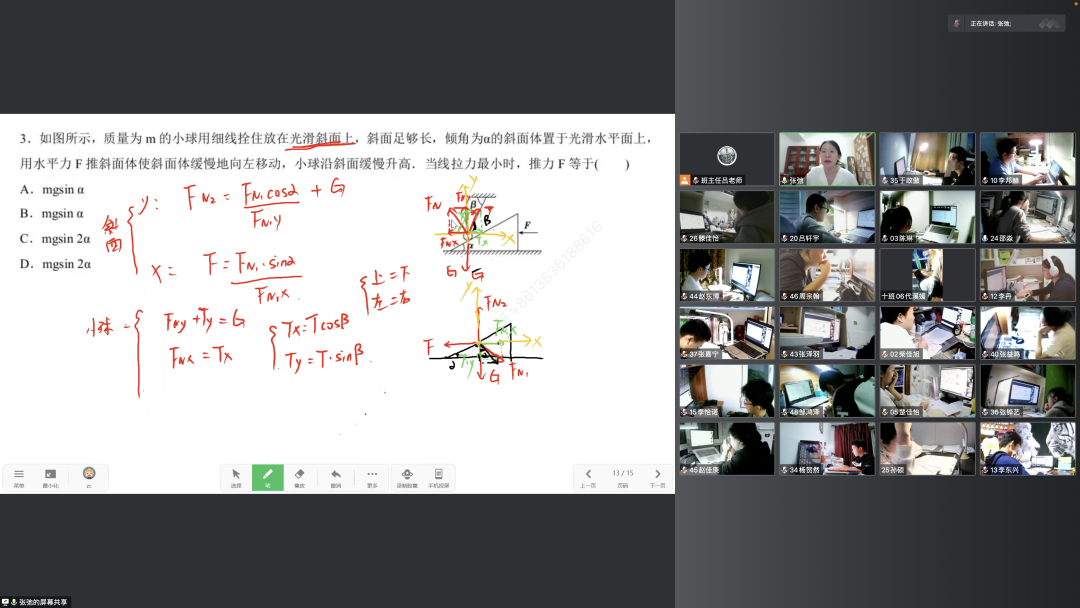The width and height of the screenshot is (1080, 608).
Task: Select video tile of 35于政懿
Action: (x=927, y=159)
